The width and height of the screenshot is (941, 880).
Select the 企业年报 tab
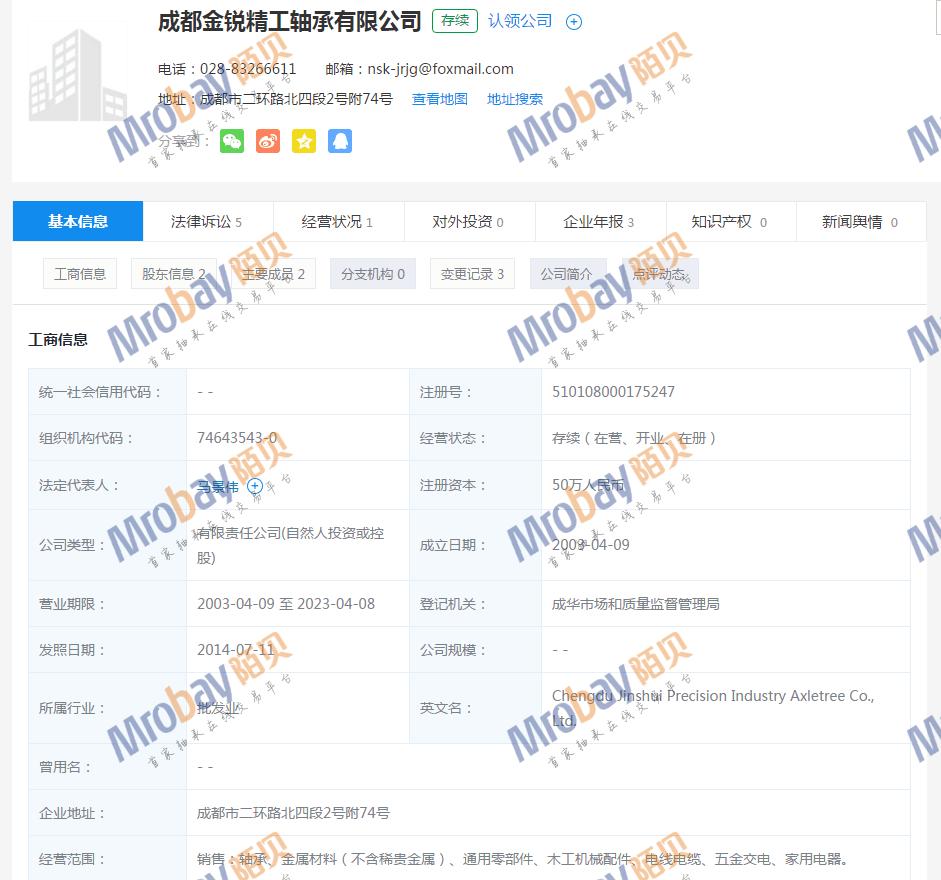click(x=599, y=222)
